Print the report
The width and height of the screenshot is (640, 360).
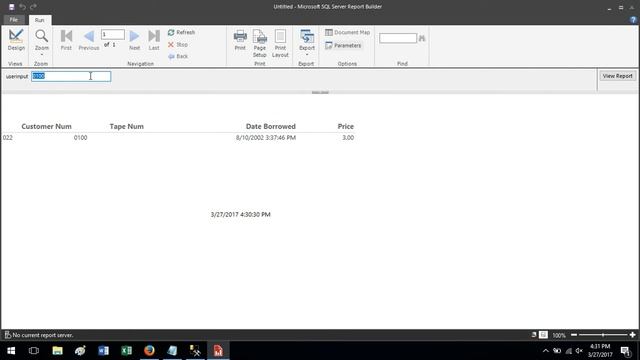[x=240, y=40]
